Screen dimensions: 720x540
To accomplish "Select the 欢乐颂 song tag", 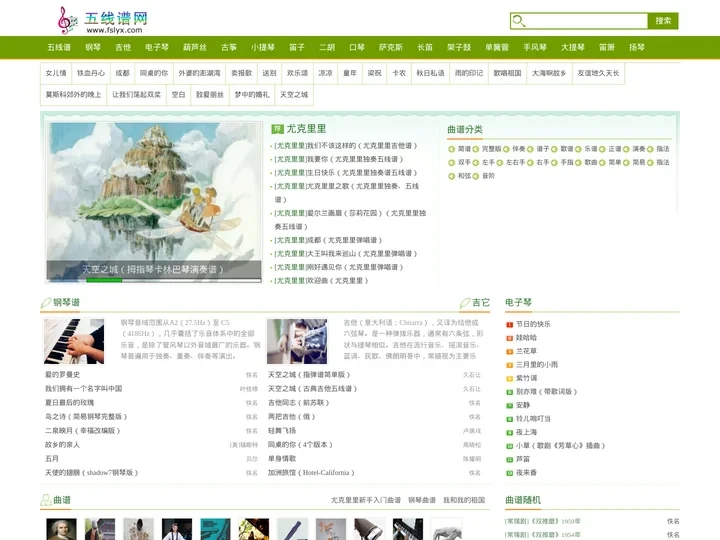I will [298, 73].
